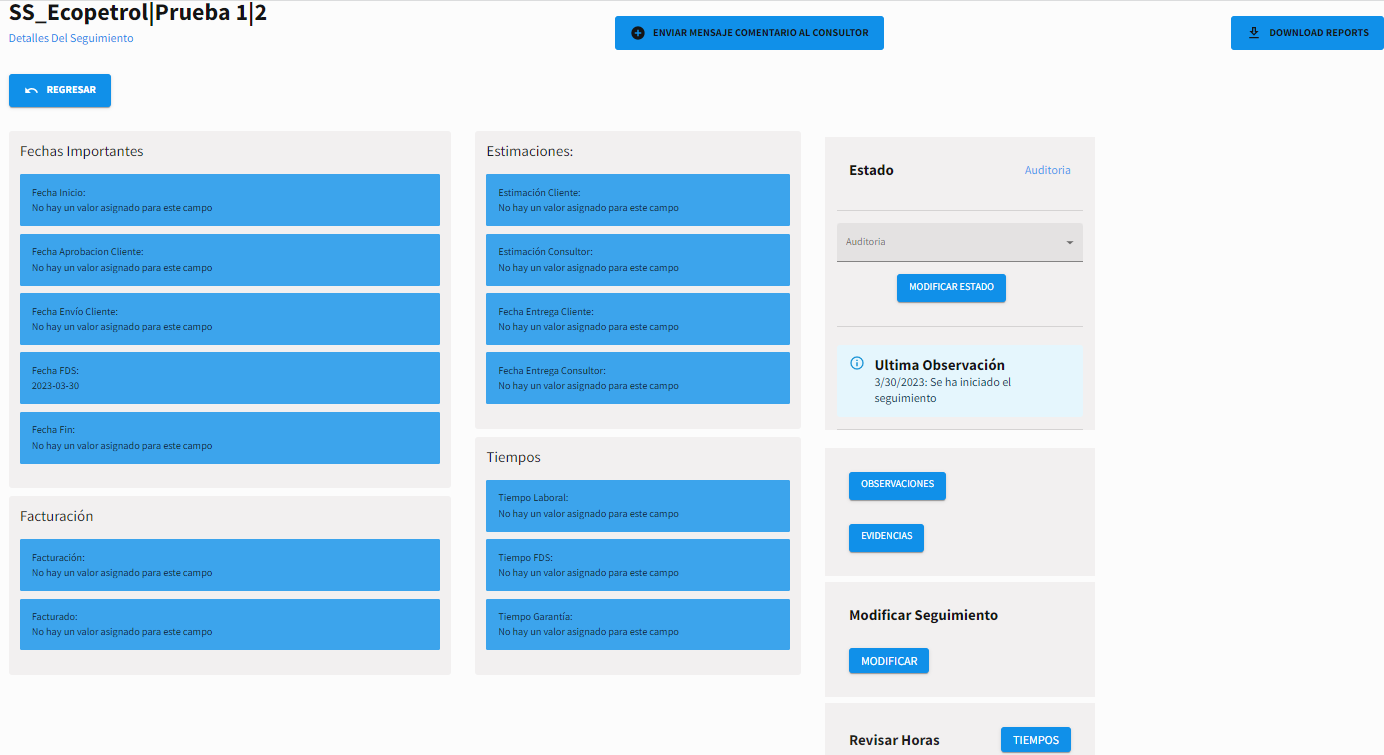
Task: Click the plus icon on Enviar Mensaje button
Action: tap(638, 33)
